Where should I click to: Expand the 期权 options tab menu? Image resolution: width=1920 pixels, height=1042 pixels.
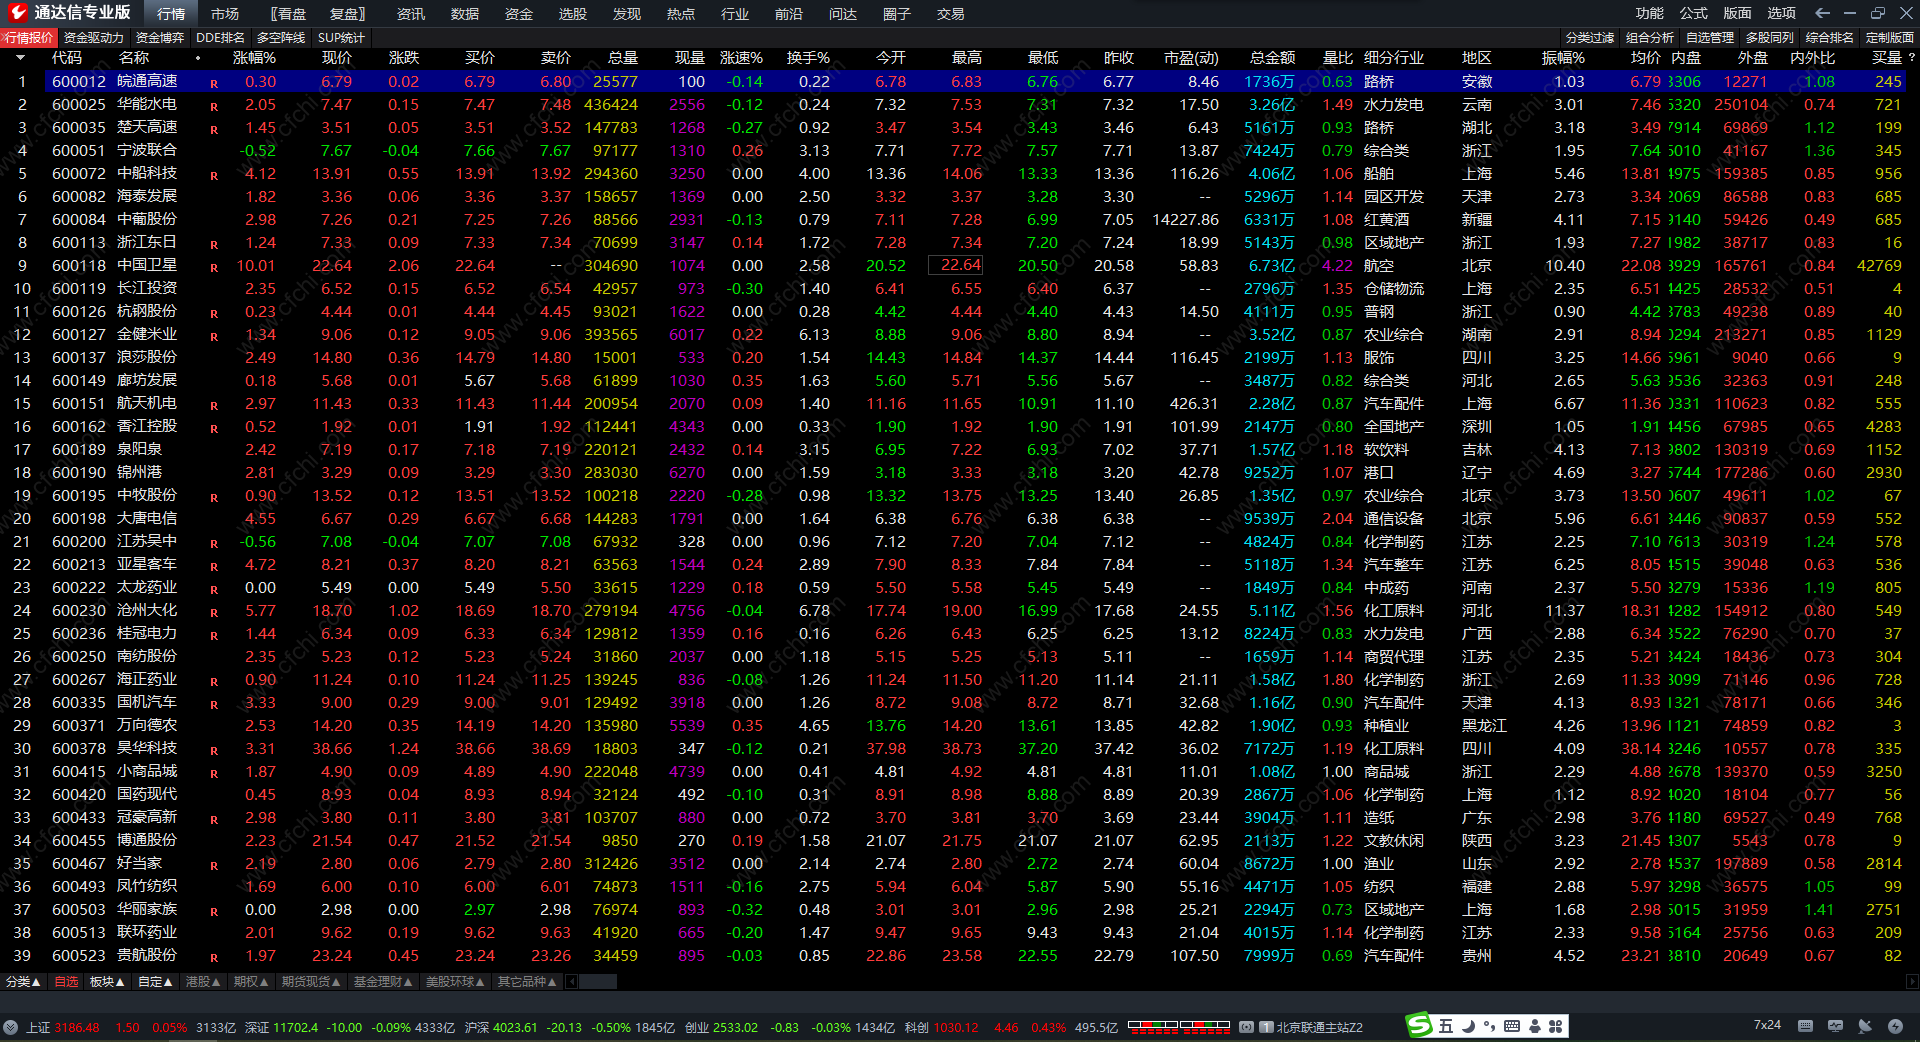tap(251, 982)
